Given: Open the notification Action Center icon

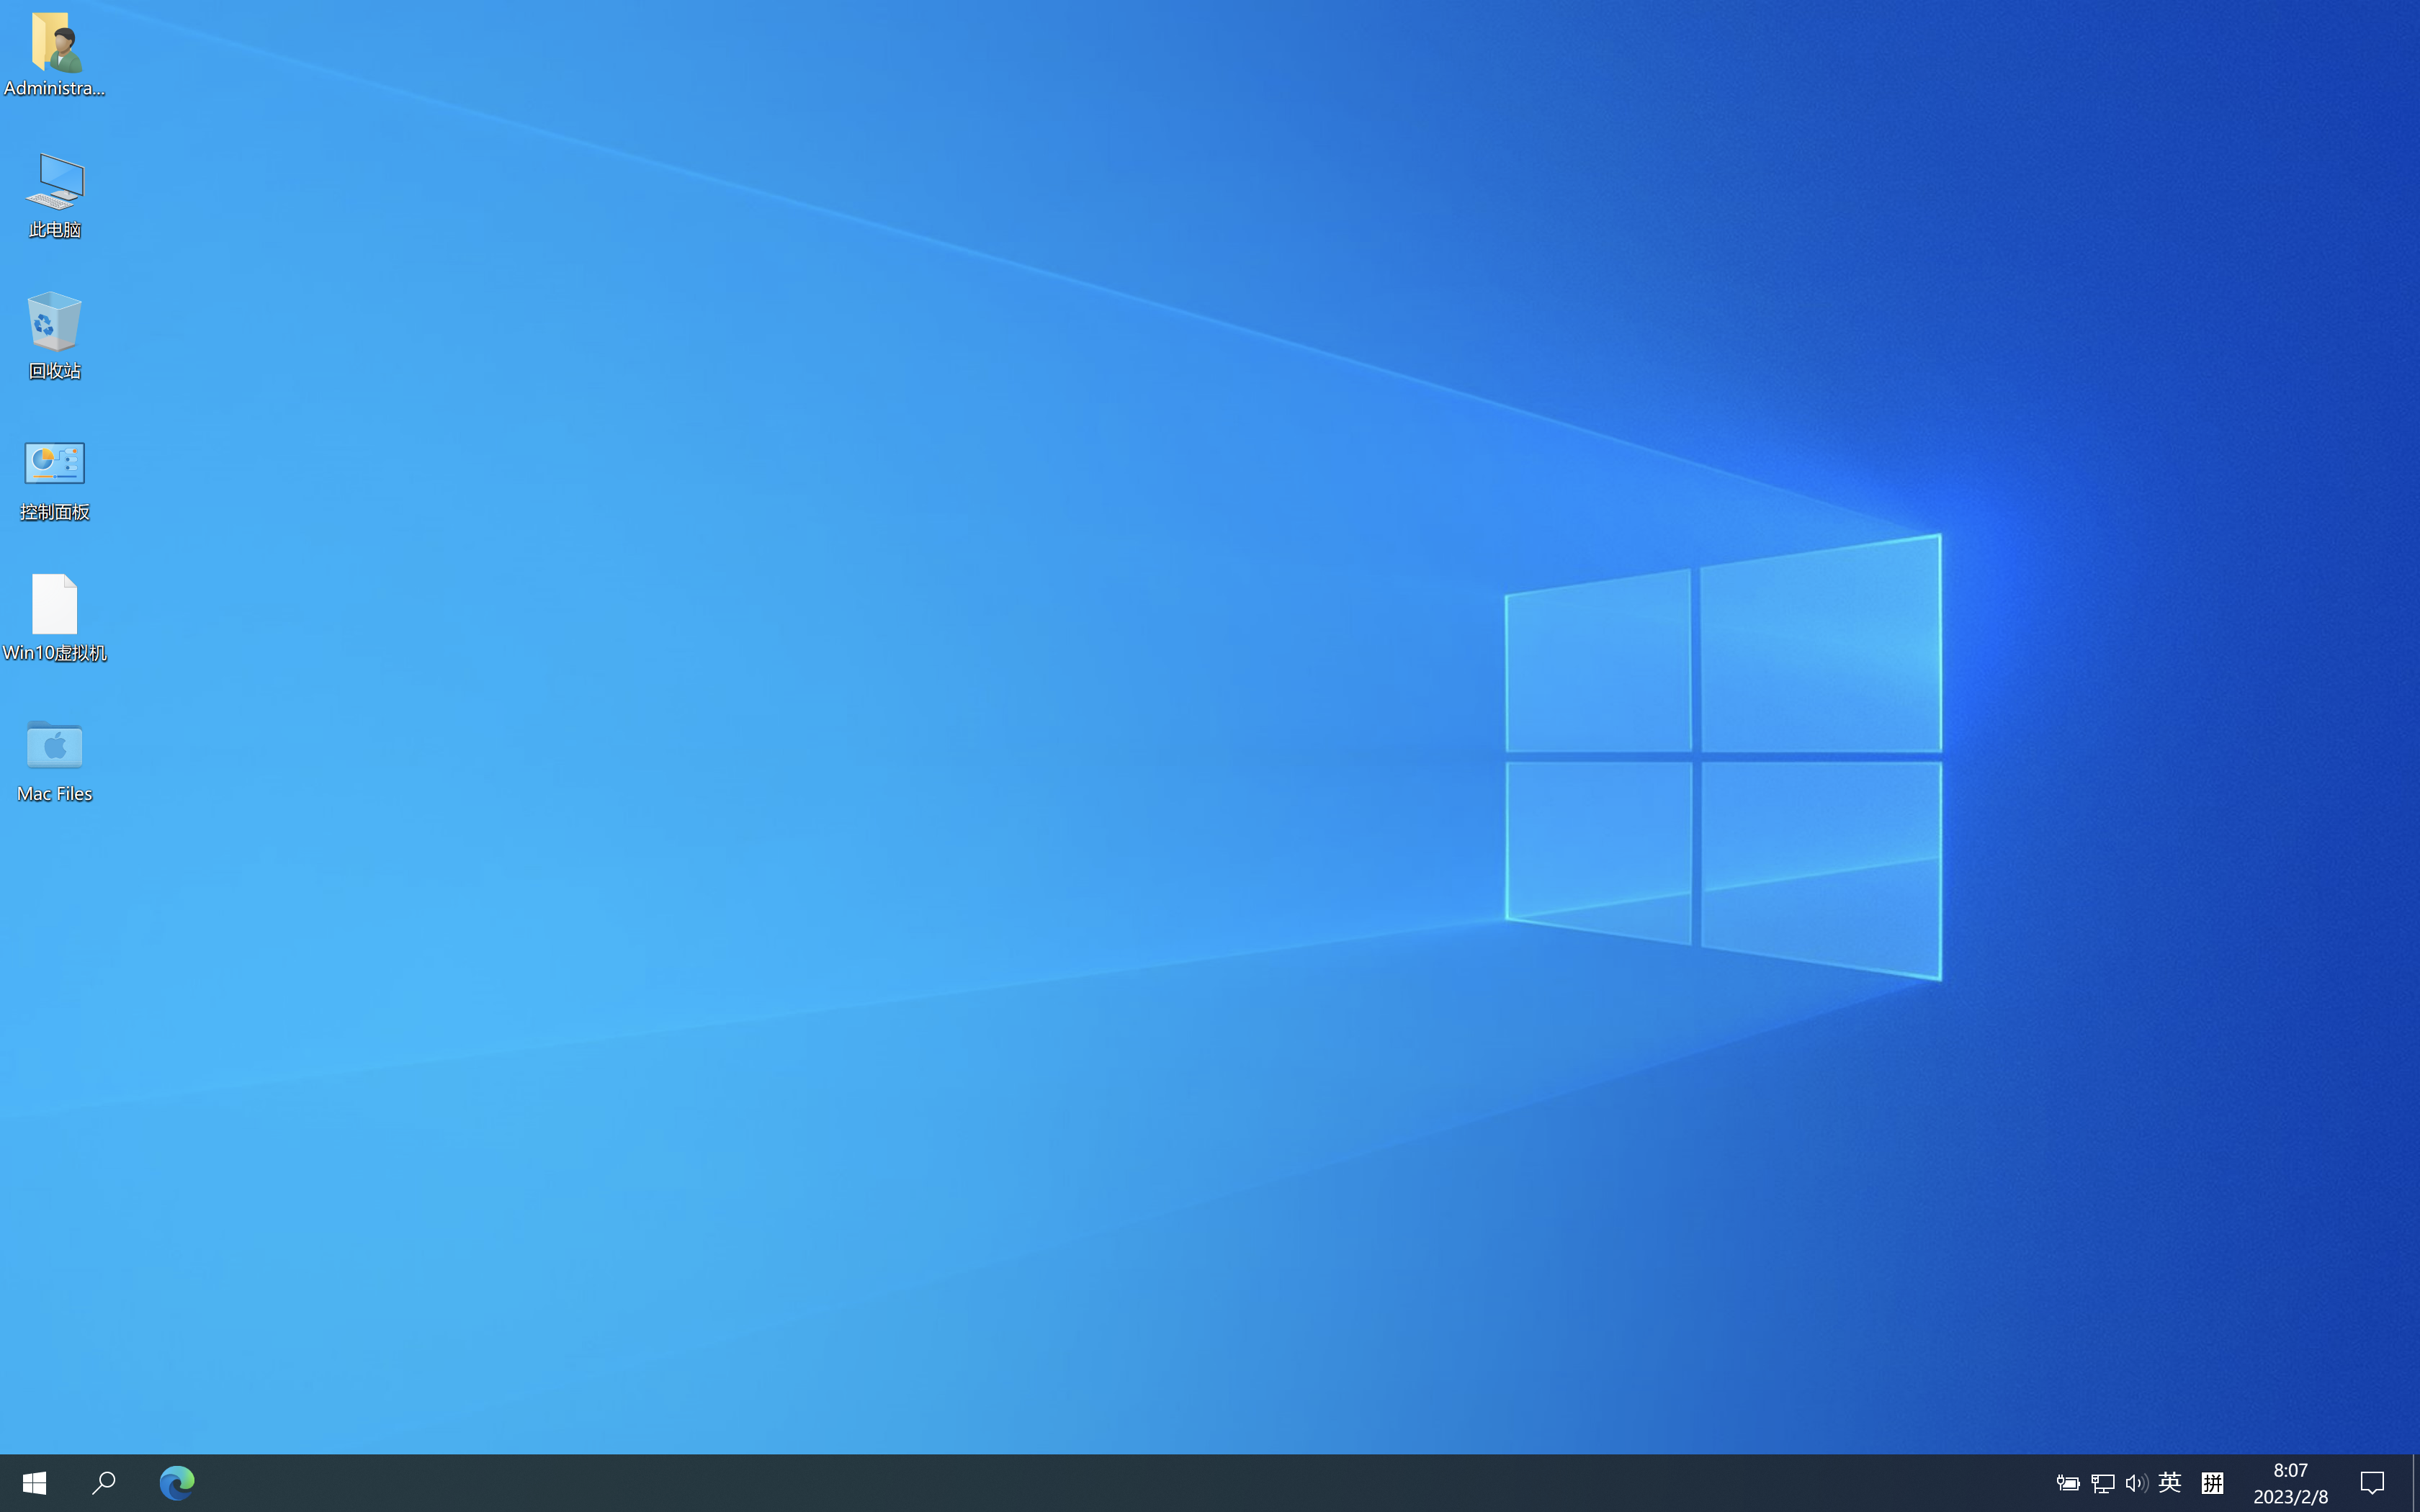Looking at the screenshot, I should 2372,1482.
